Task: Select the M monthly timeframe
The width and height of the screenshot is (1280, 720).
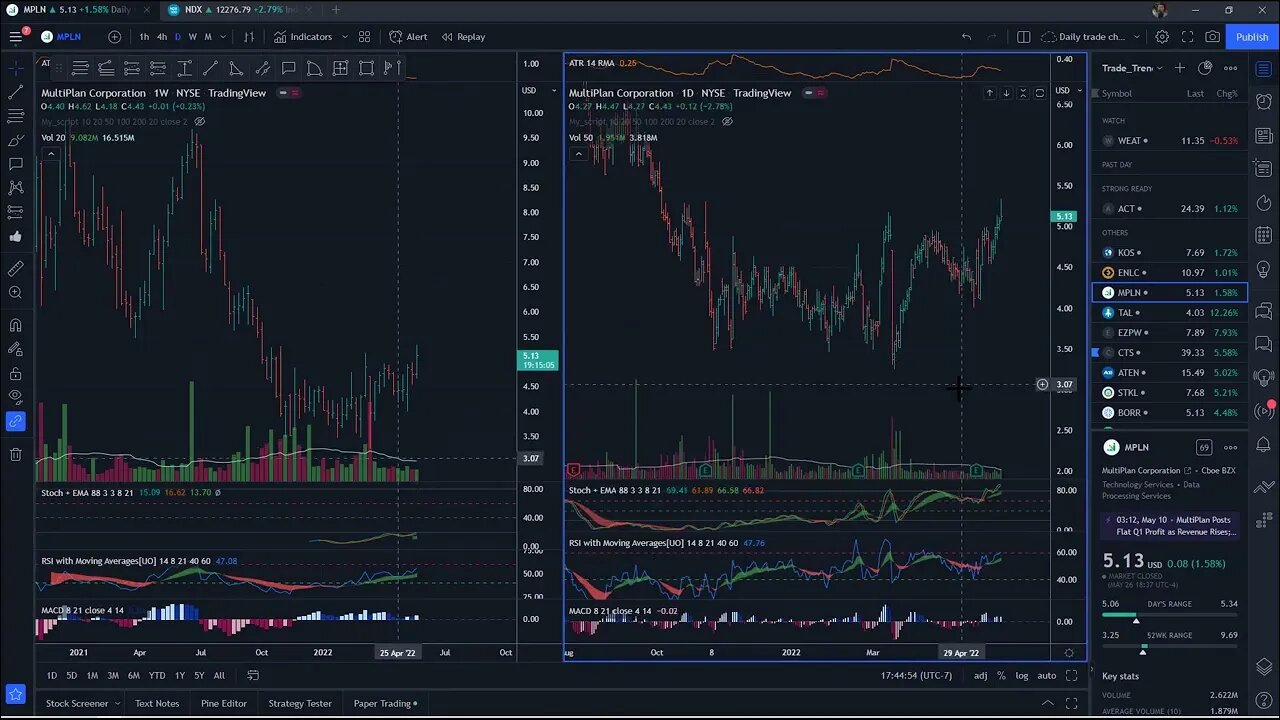Action: [x=208, y=37]
